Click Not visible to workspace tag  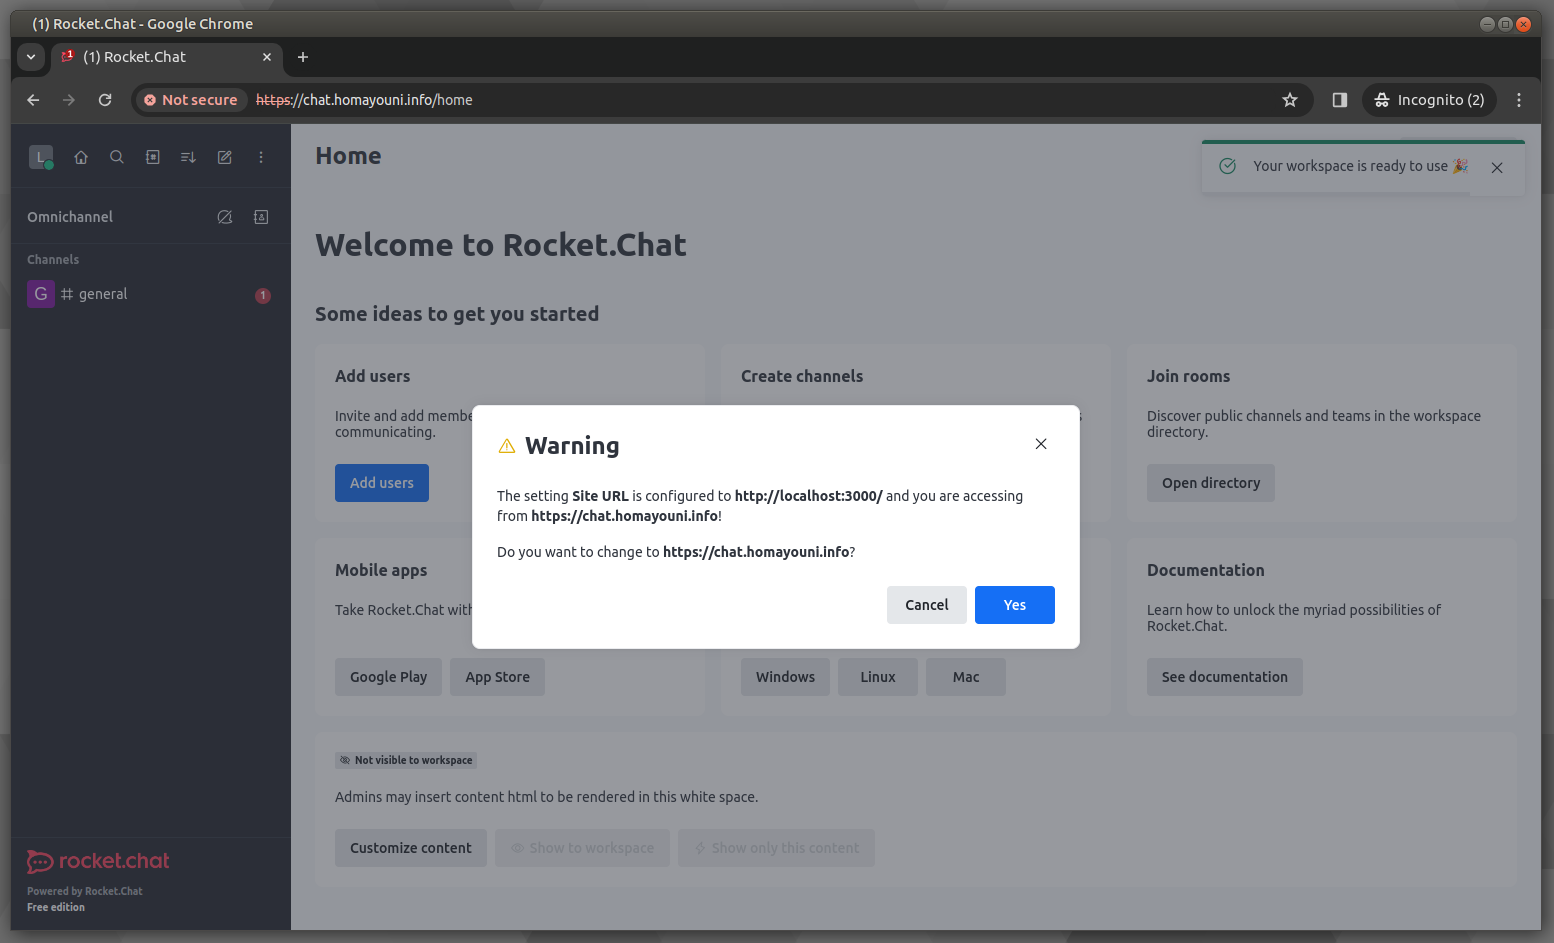pos(406,760)
